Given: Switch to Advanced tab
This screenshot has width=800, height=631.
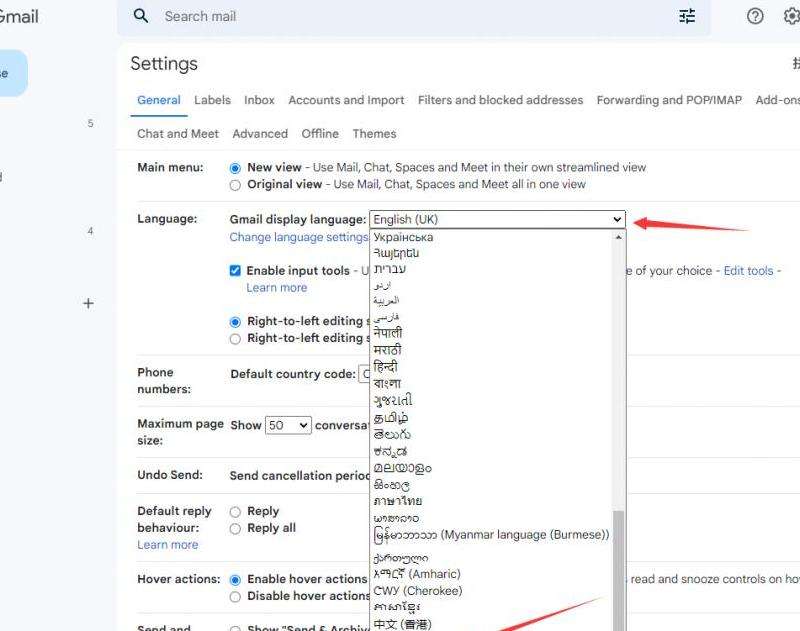Looking at the screenshot, I should click(260, 134).
